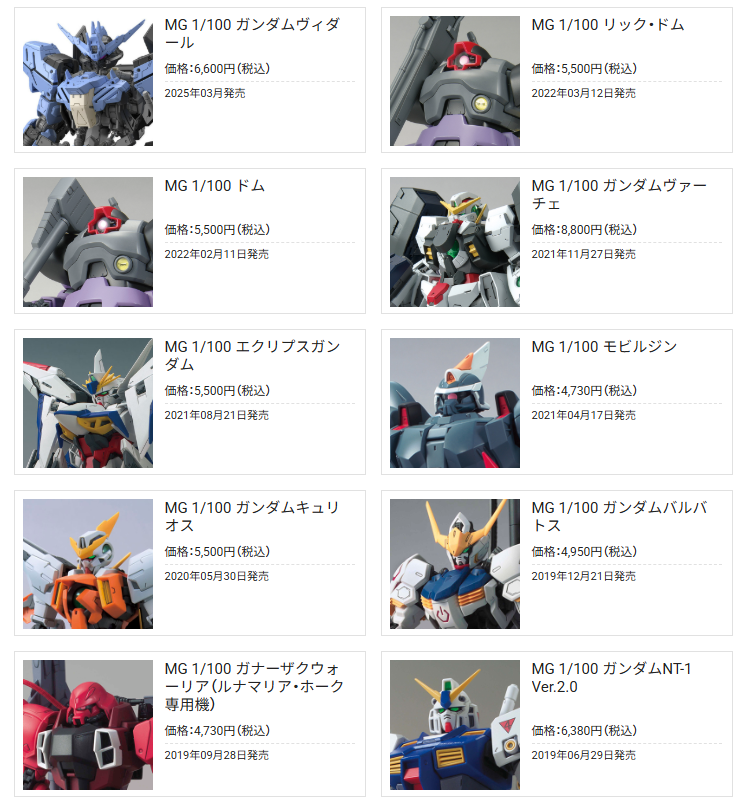Open the red ガナーザクウォーリア thumbnail
The image size is (741, 806).
(x=88, y=725)
